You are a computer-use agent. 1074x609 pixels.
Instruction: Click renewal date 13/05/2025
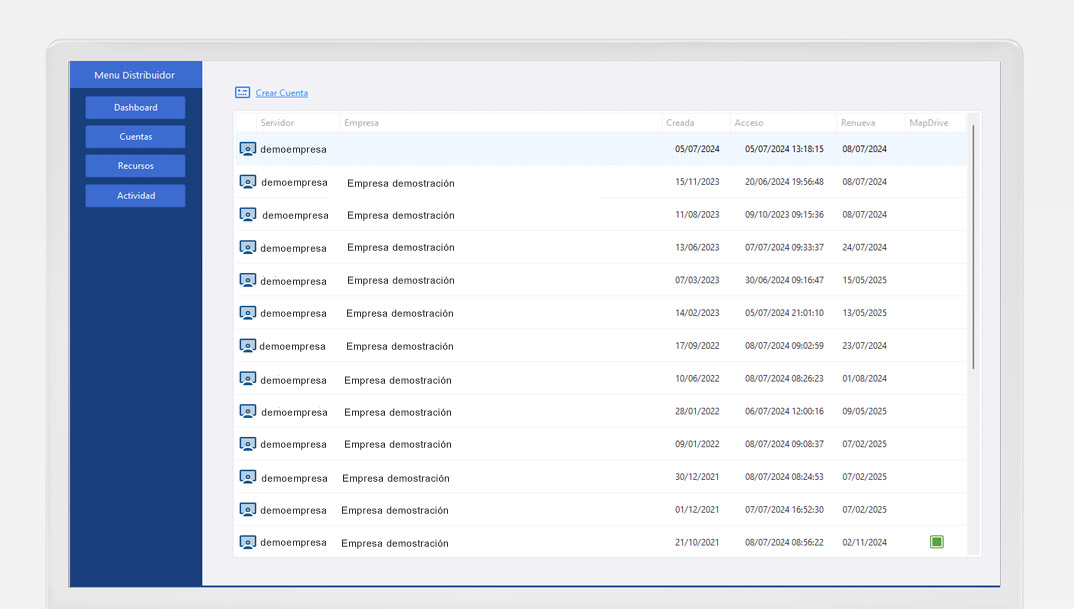(864, 313)
